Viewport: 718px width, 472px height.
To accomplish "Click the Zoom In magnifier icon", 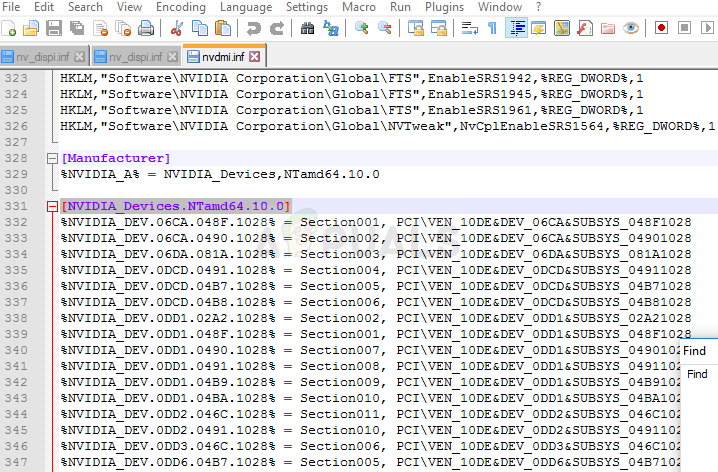I will click(x=361, y=28).
